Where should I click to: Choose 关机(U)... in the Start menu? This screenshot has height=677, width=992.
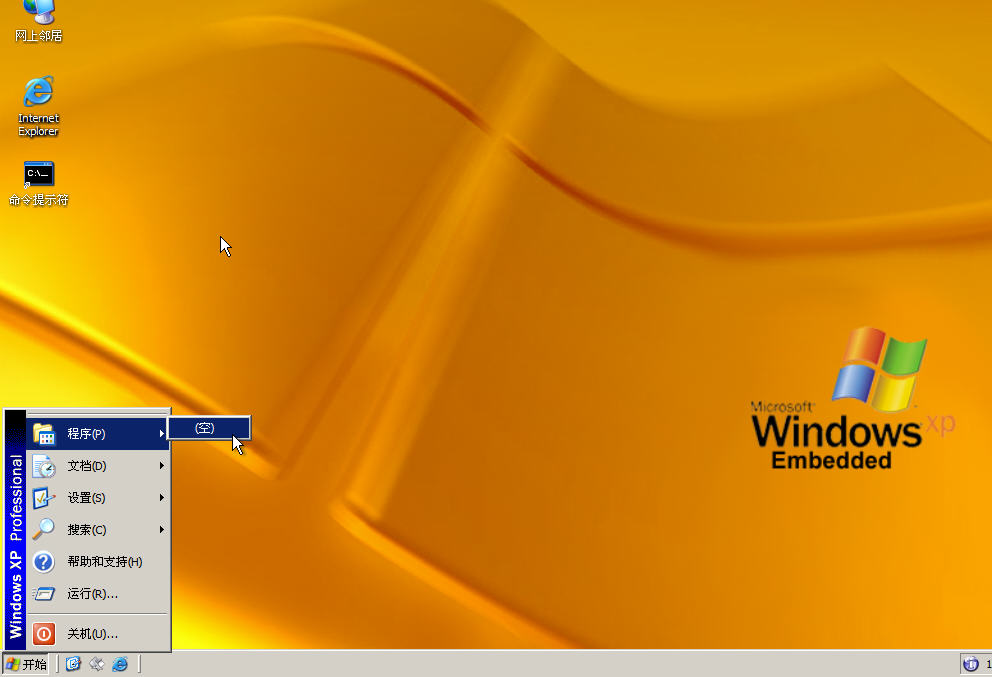click(98, 634)
